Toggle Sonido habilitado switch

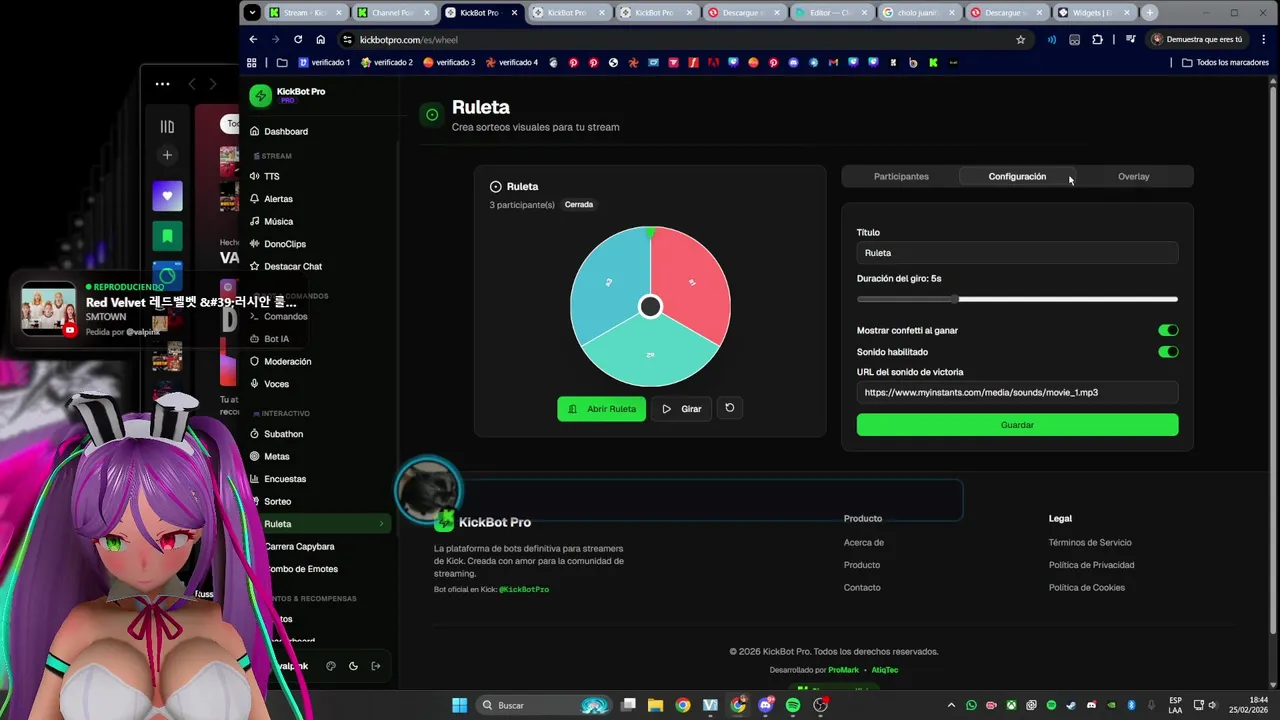click(1168, 352)
